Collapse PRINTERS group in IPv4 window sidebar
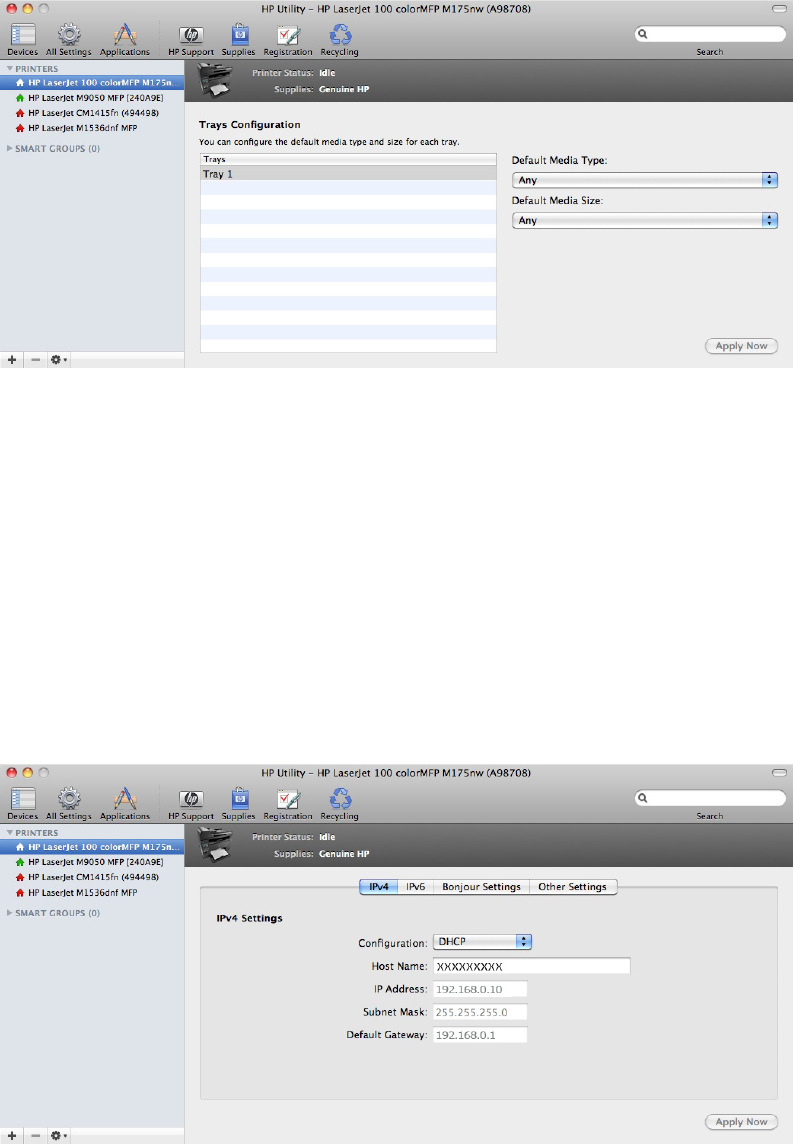 point(9,832)
